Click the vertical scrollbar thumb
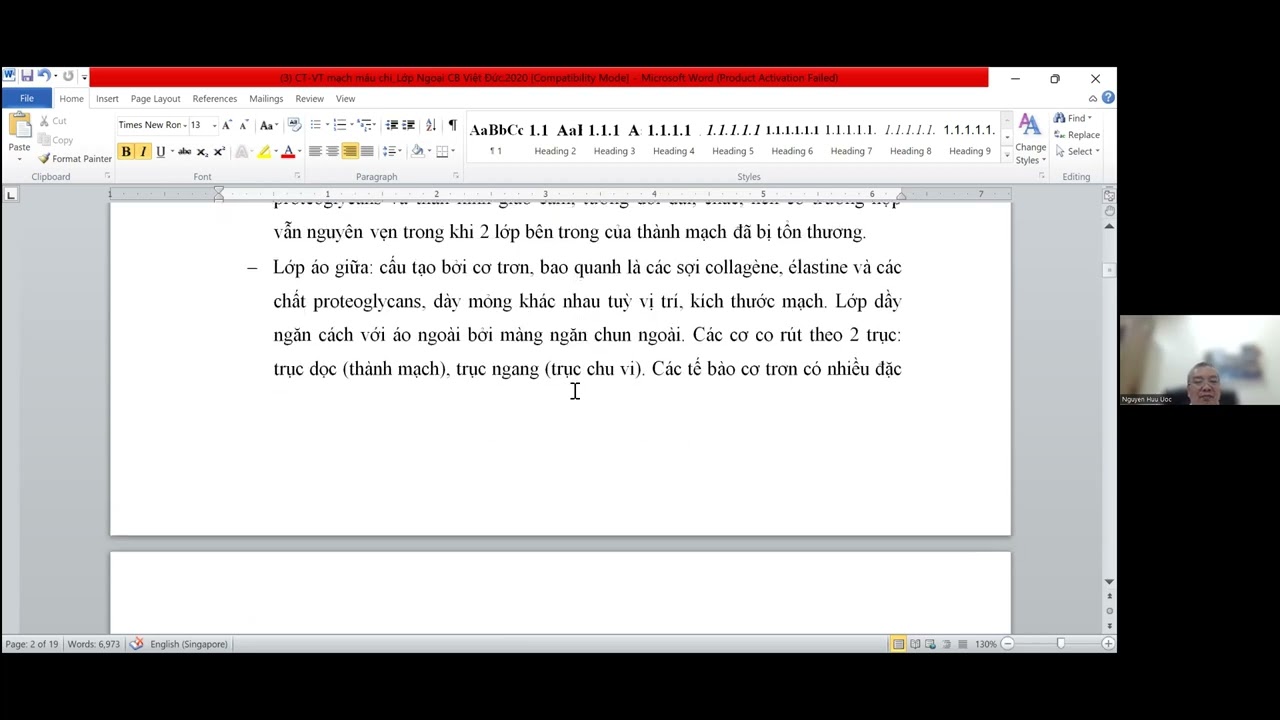The width and height of the screenshot is (1280, 720). (1109, 270)
